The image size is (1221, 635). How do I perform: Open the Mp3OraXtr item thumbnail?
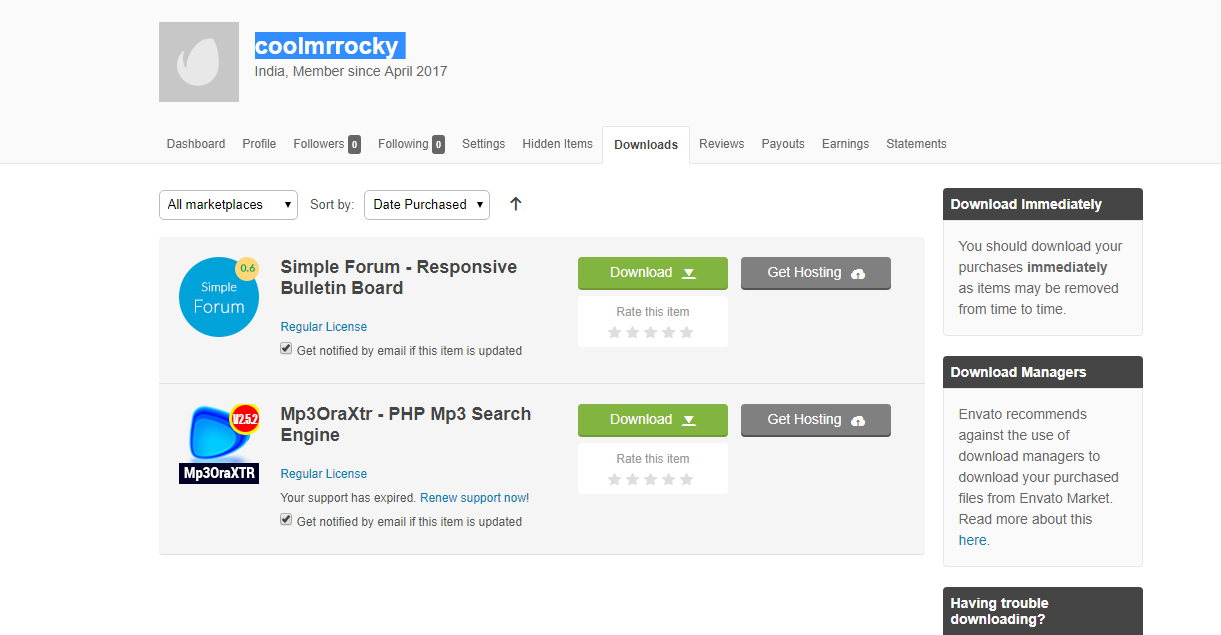(x=219, y=444)
